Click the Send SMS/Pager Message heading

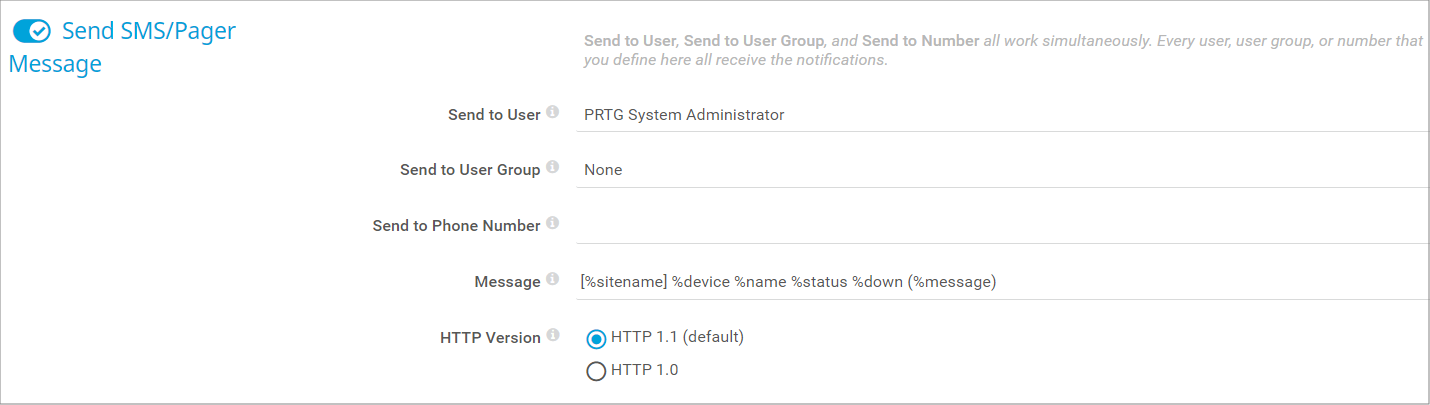[148, 31]
